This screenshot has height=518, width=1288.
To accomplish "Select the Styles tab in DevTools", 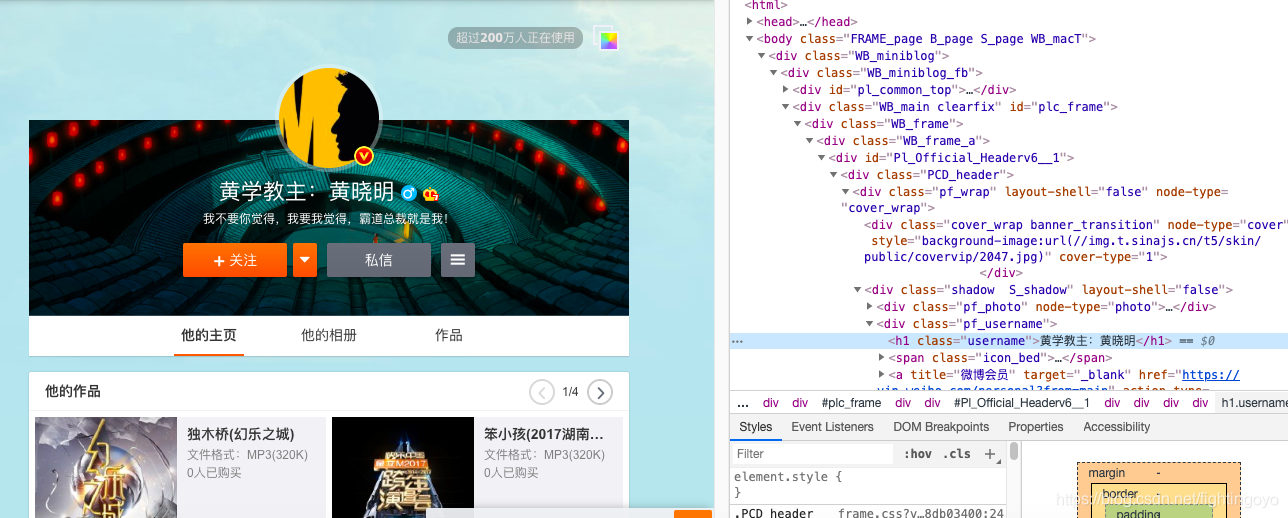I will [756, 427].
